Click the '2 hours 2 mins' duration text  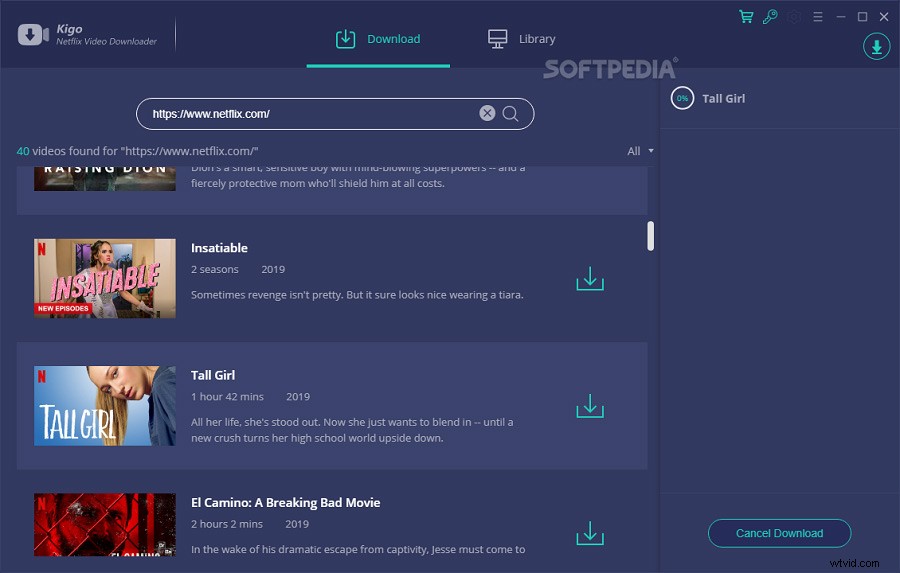pyautogui.click(x=227, y=524)
